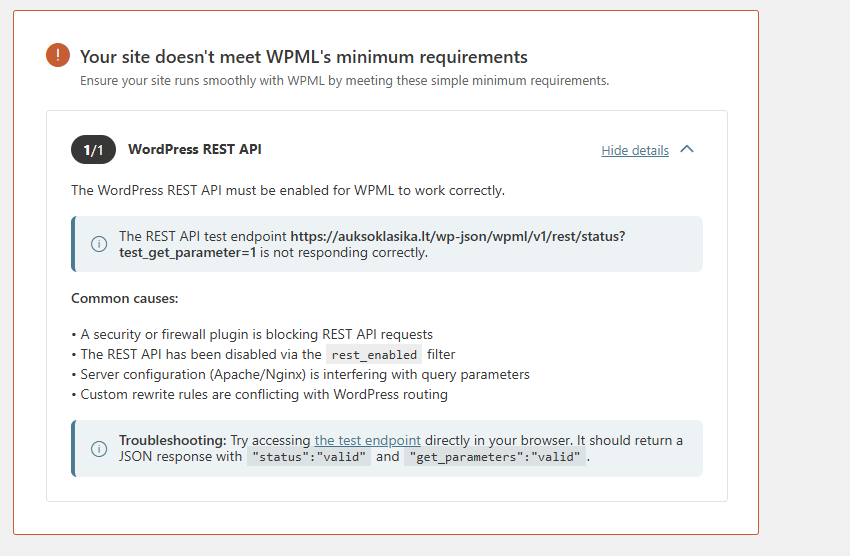Click the 1/1 requirements counter badge
Viewport: 850px width, 556px height.
point(93,150)
